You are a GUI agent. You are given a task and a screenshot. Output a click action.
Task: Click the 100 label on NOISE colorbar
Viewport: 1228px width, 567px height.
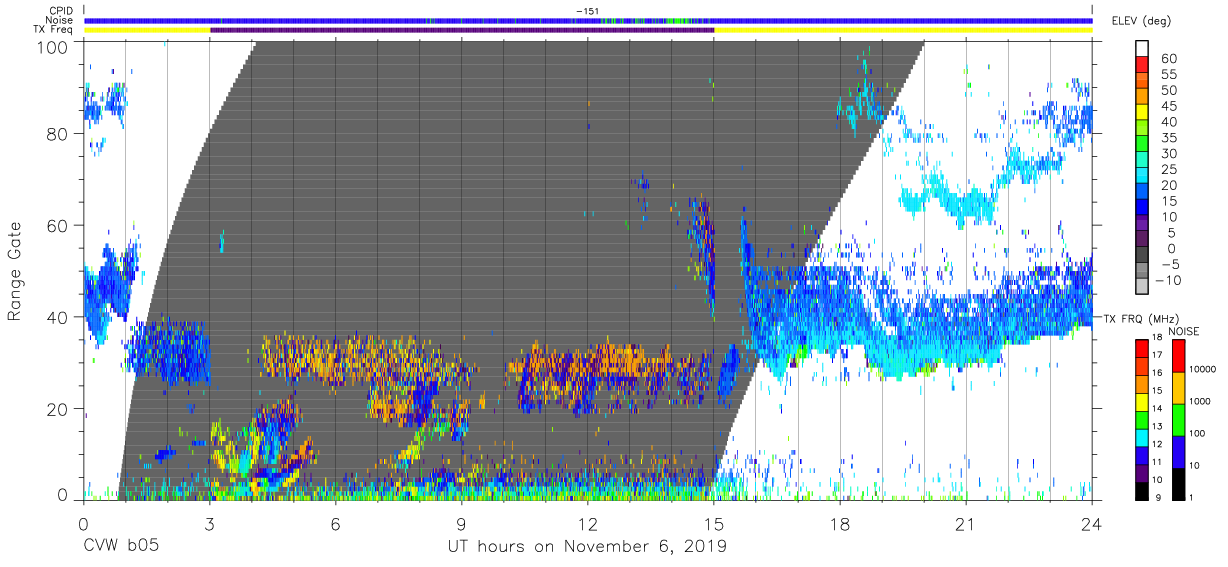coord(1198,433)
